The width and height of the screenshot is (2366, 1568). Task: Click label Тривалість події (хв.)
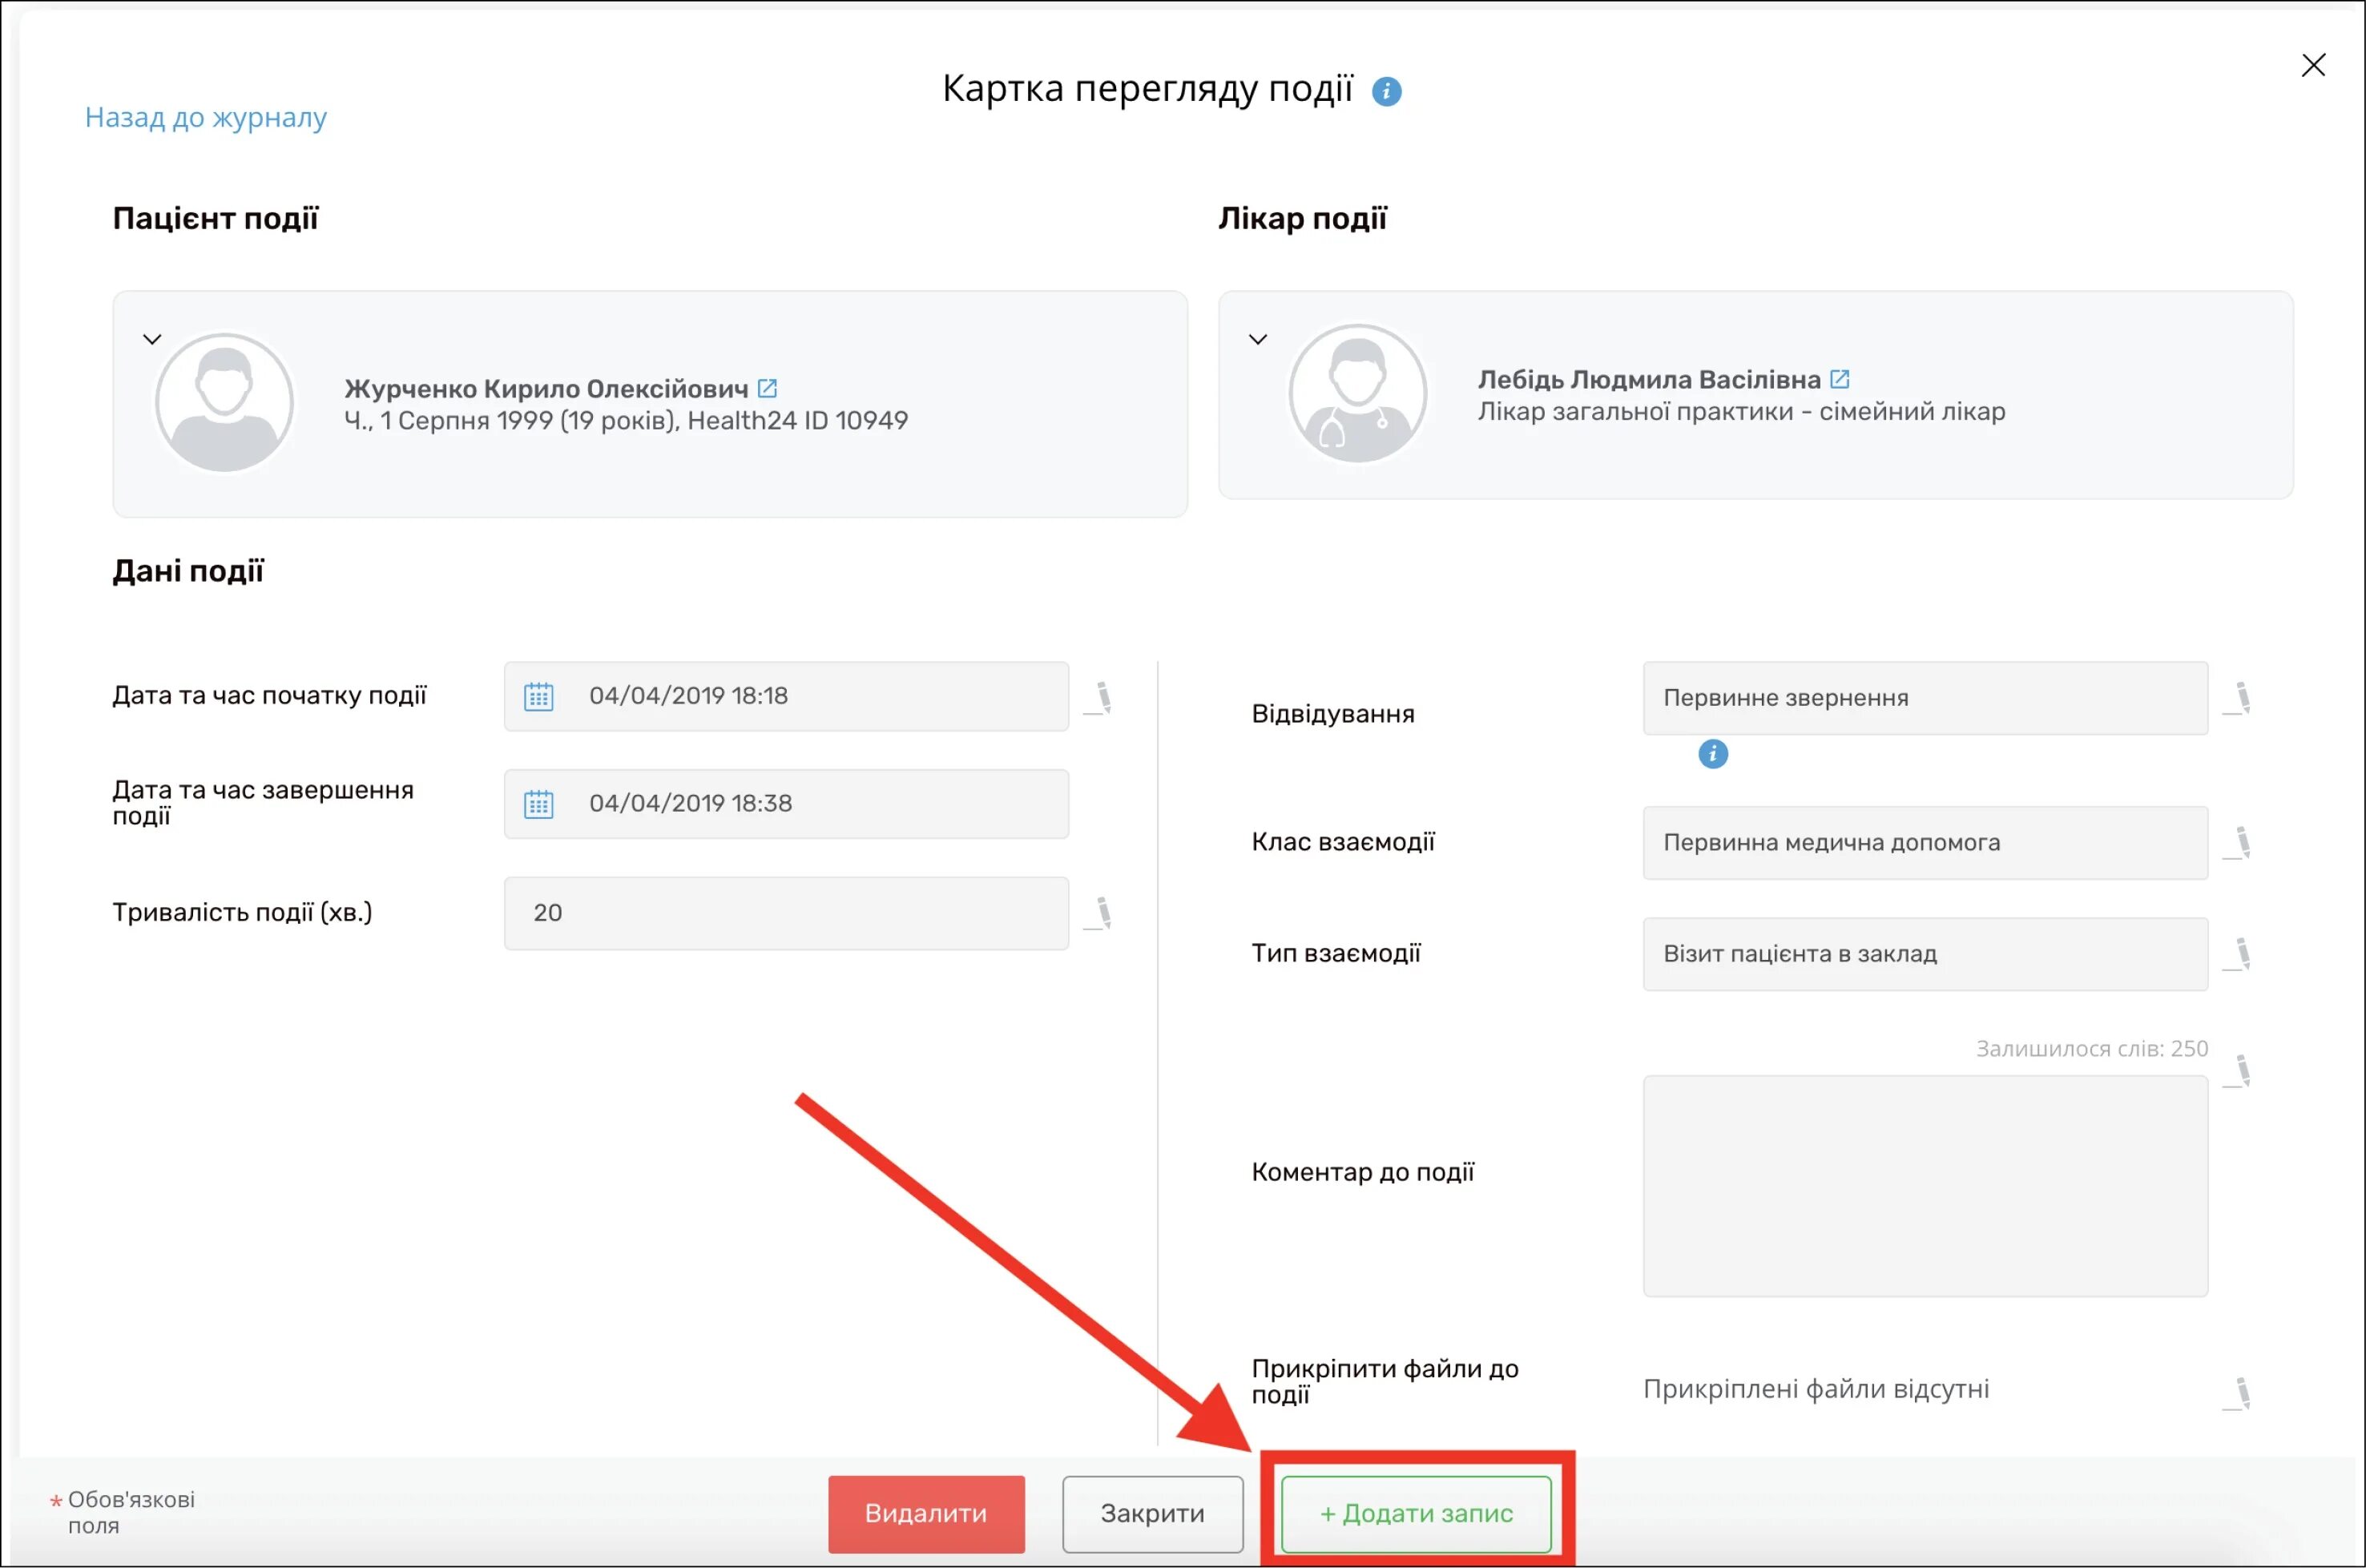point(242,912)
